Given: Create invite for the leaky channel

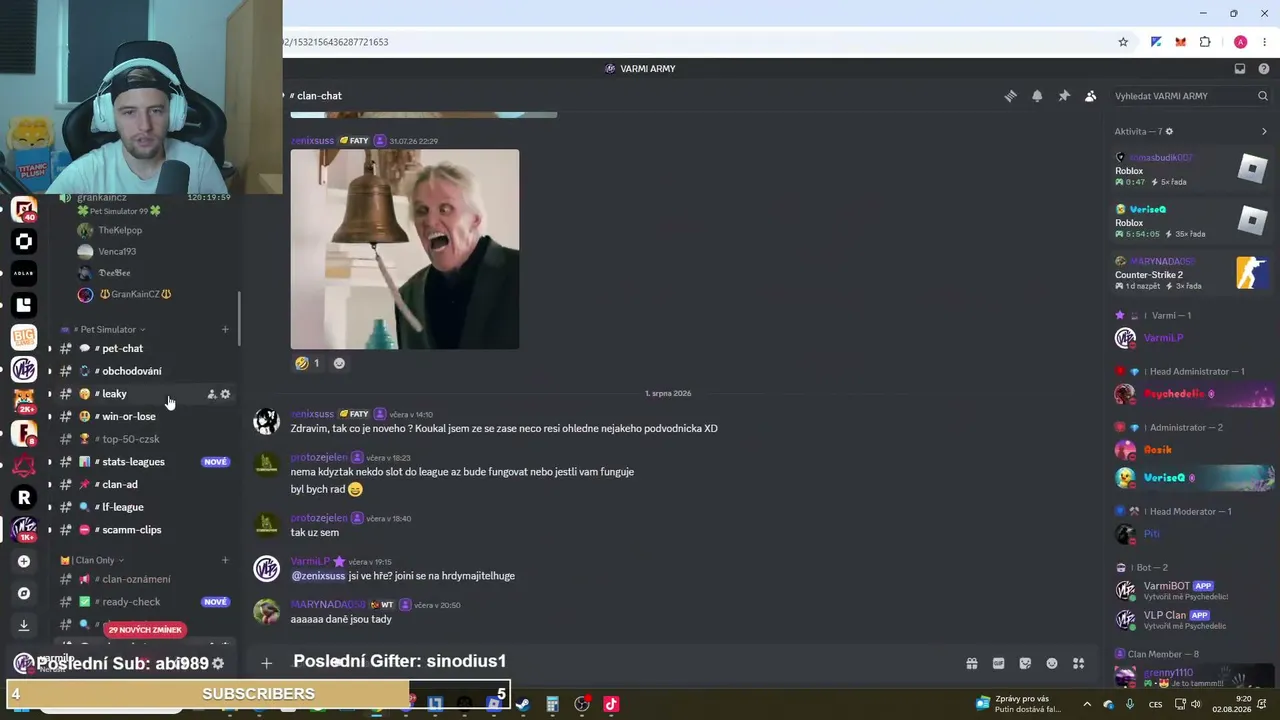Looking at the screenshot, I should coord(211,394).
